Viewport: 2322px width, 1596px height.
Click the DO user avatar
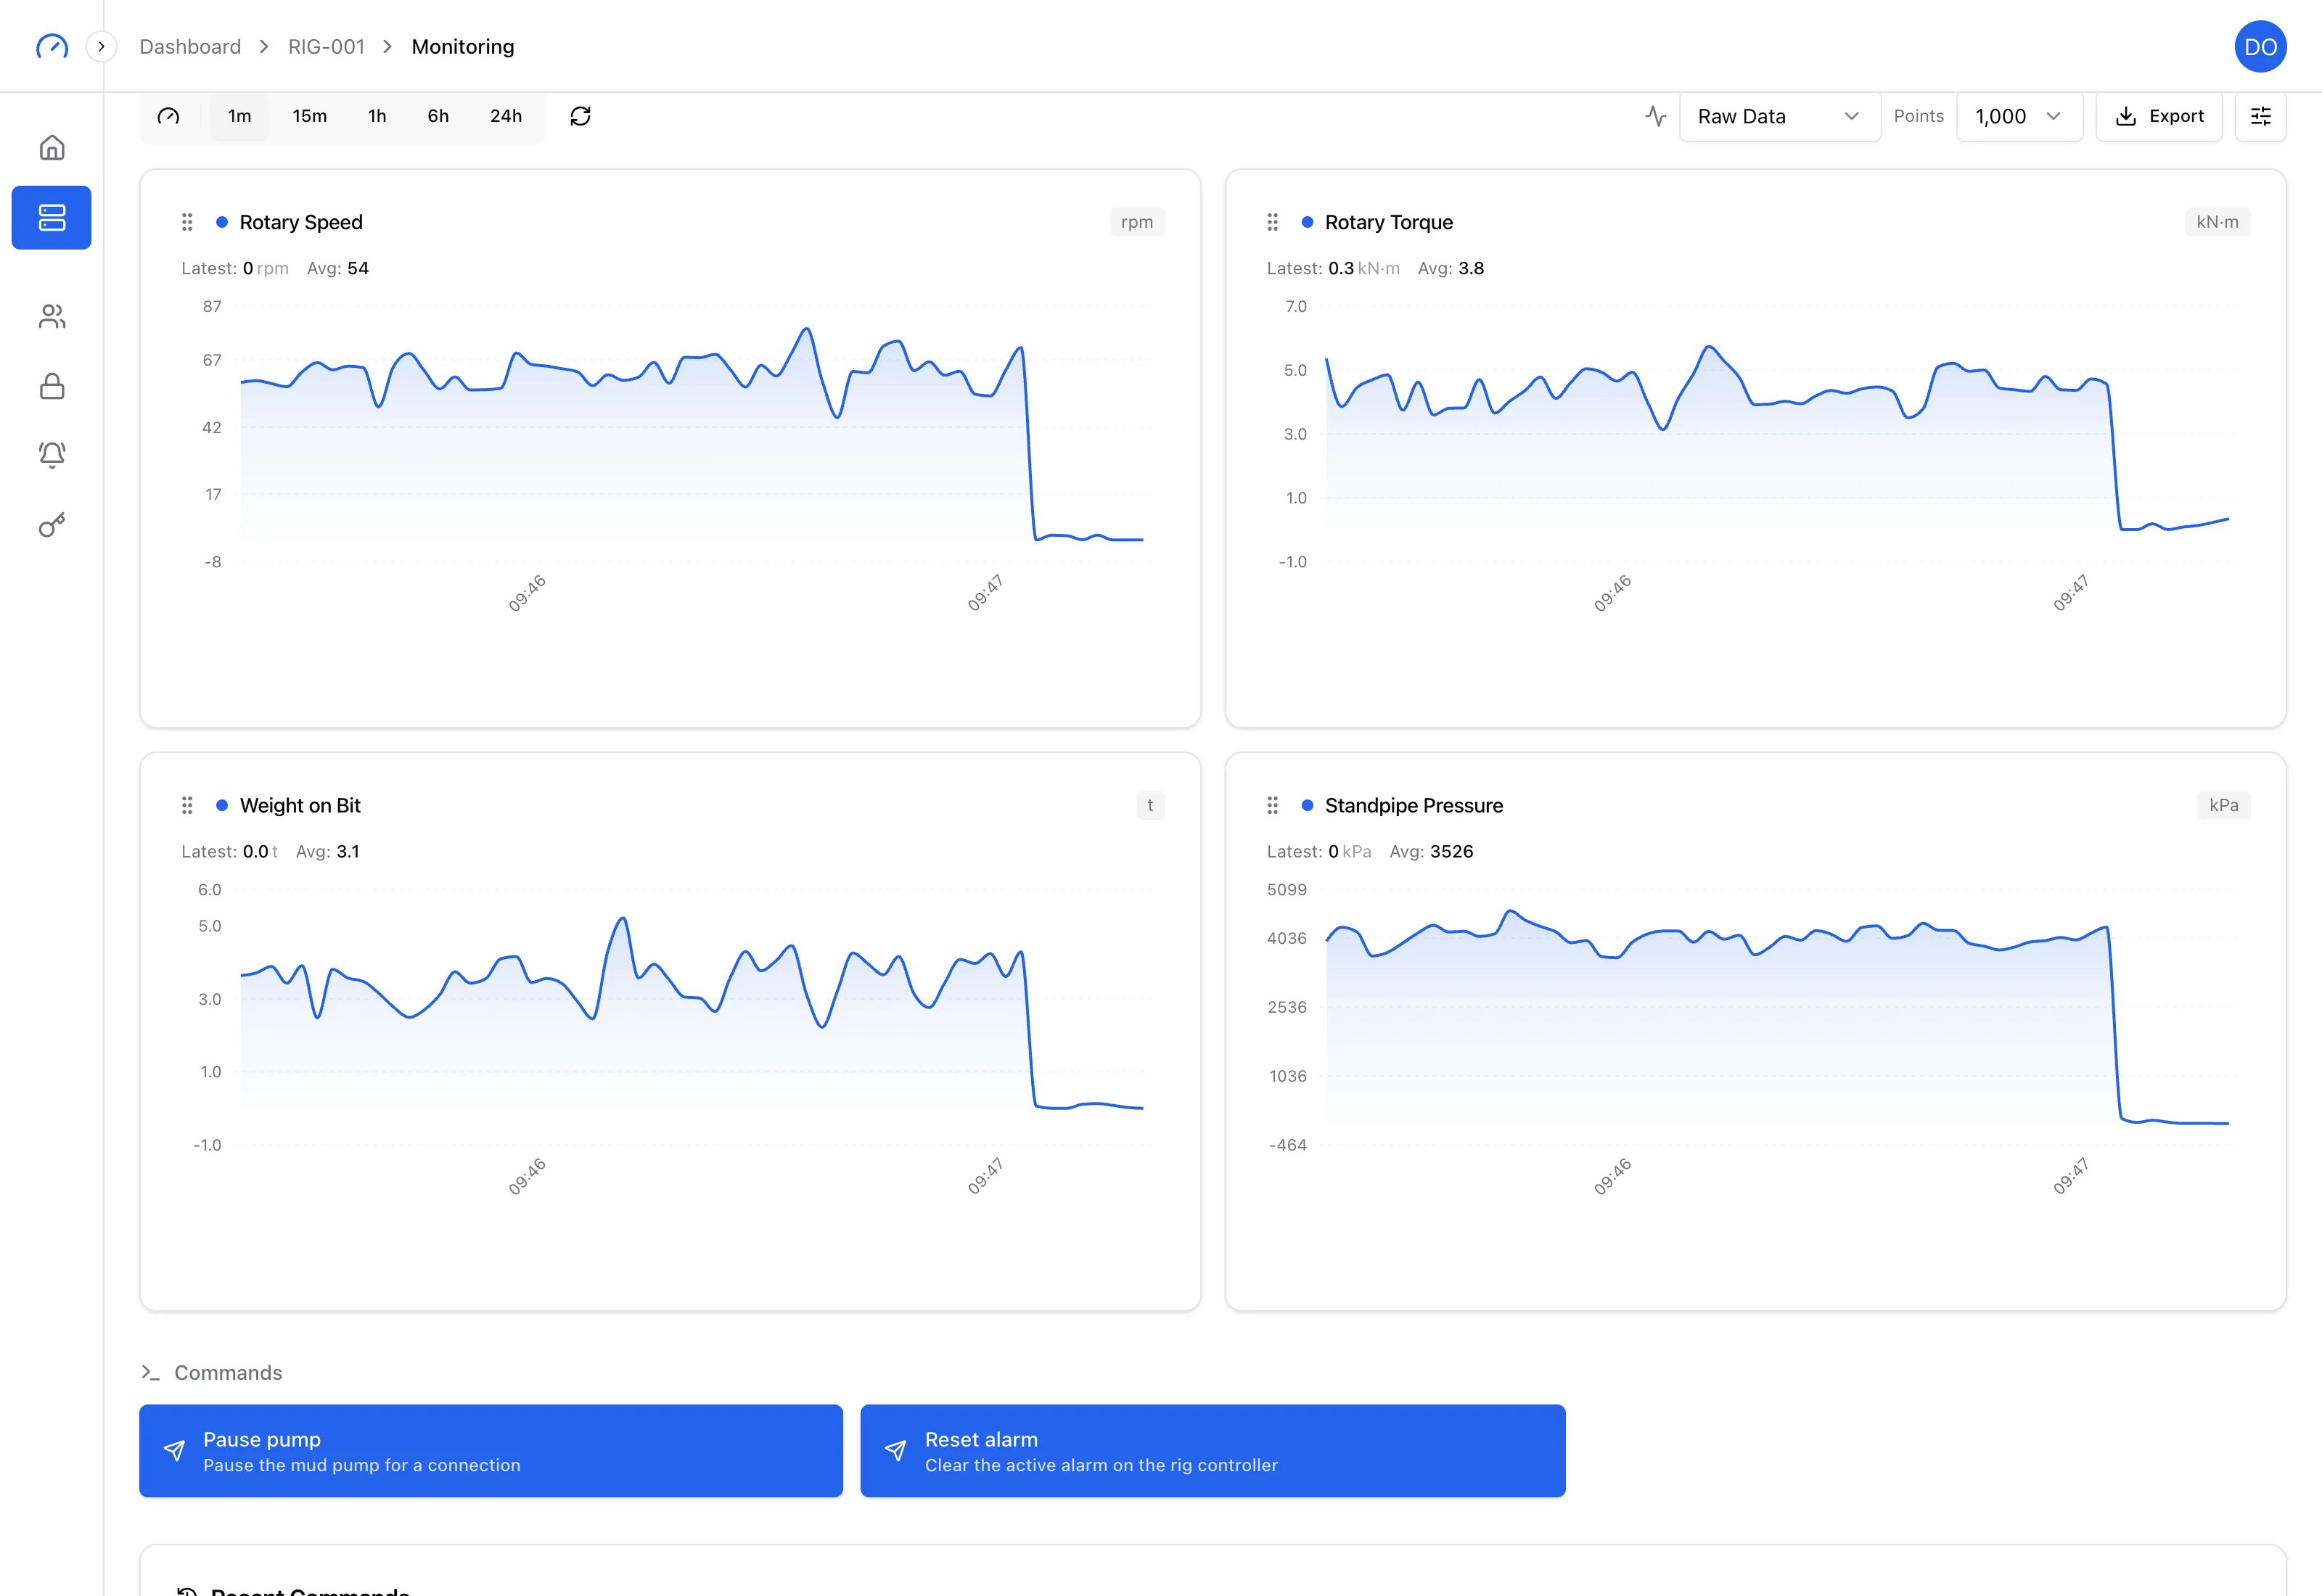click(2260, 46)
